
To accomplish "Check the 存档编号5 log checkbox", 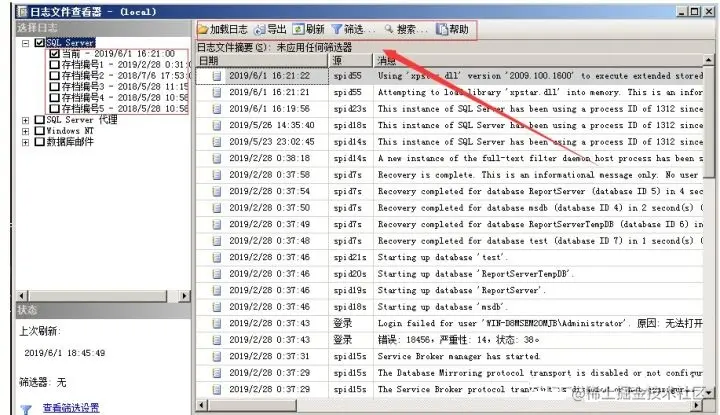I will [54, 109].
